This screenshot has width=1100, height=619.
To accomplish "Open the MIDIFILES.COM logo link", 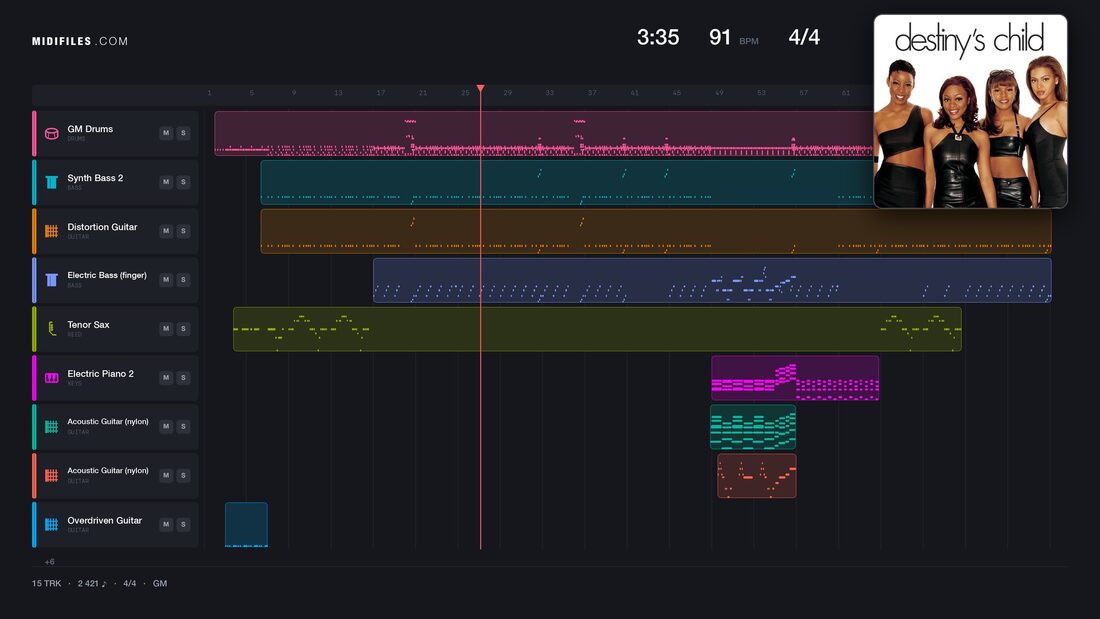I will coord(80,41).
